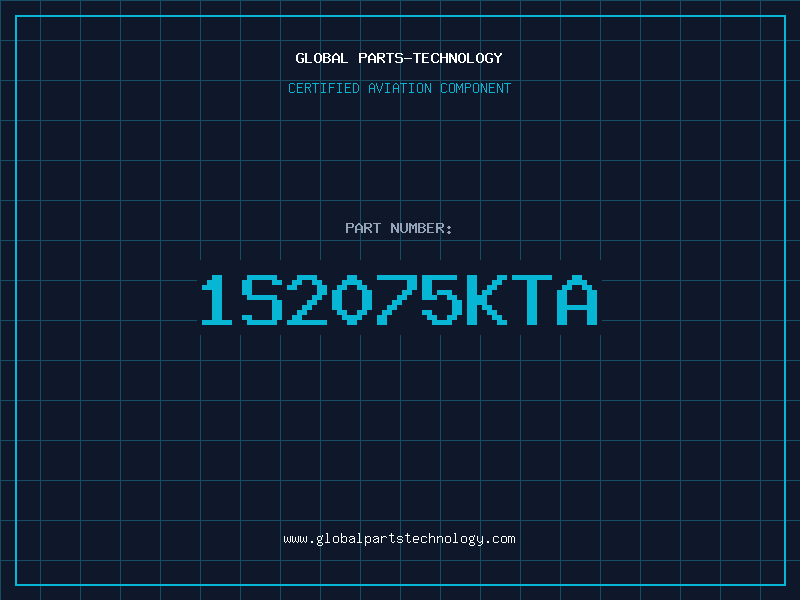Click the CERTIFIED AVIATION COMPONENT subtitle
Screen dimensions: 800x600
(399, 88)
